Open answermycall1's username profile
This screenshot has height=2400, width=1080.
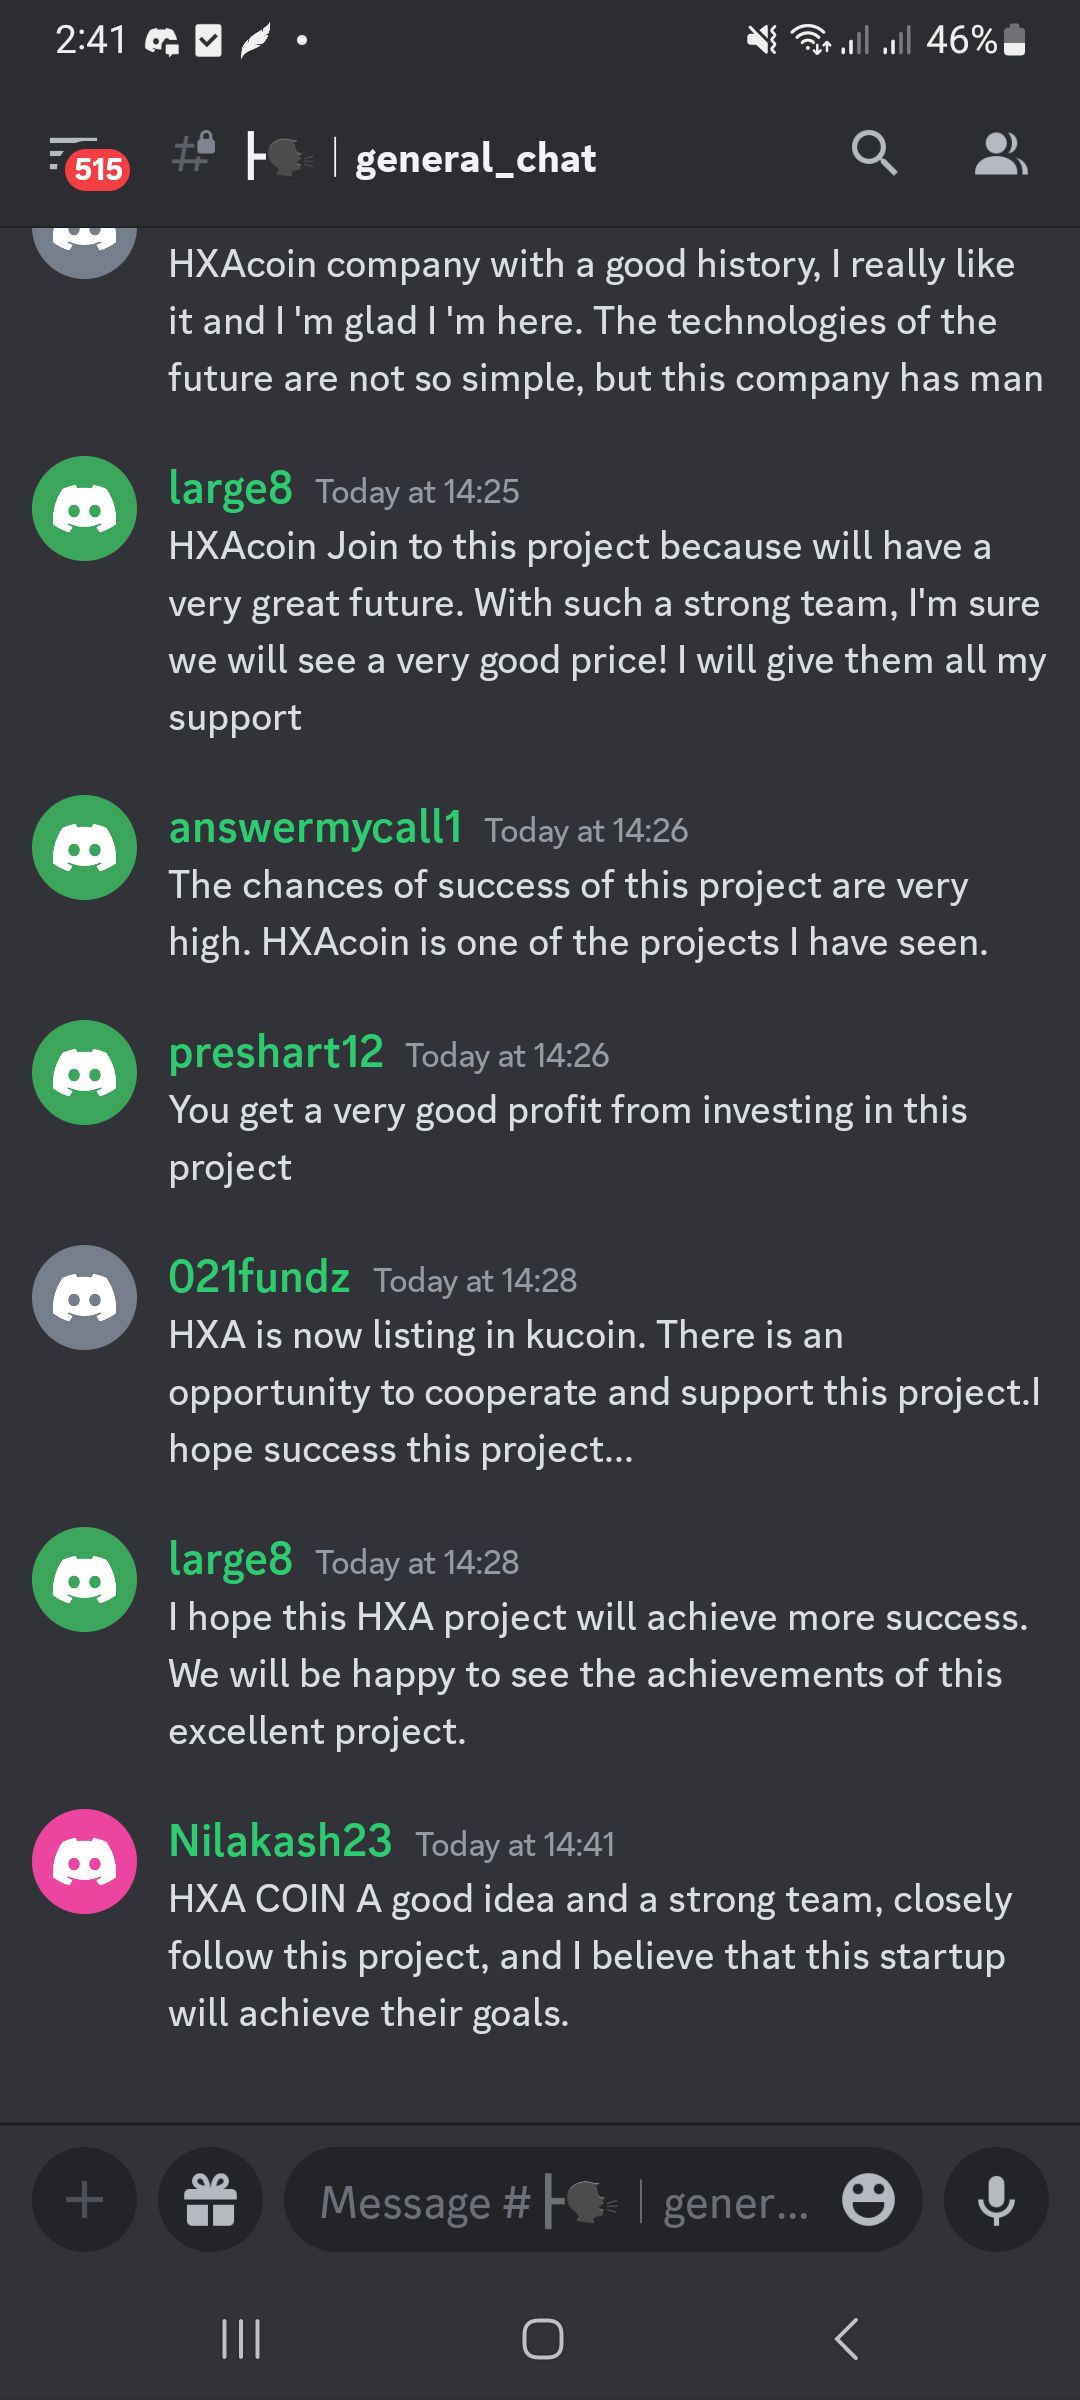point(315,827)
